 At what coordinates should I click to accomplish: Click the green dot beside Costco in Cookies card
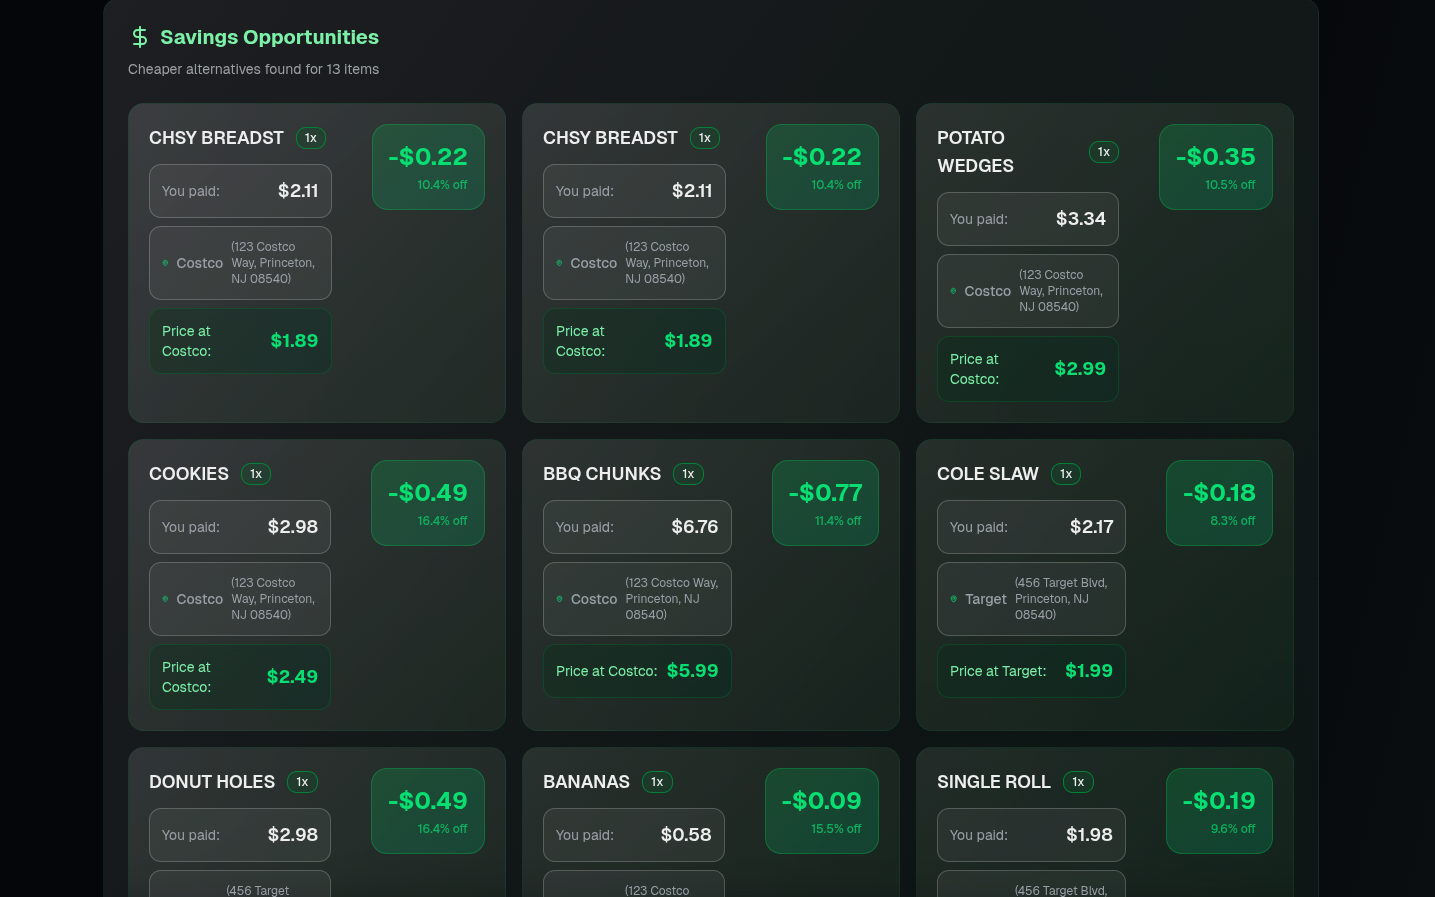click(x=166, y=599)
